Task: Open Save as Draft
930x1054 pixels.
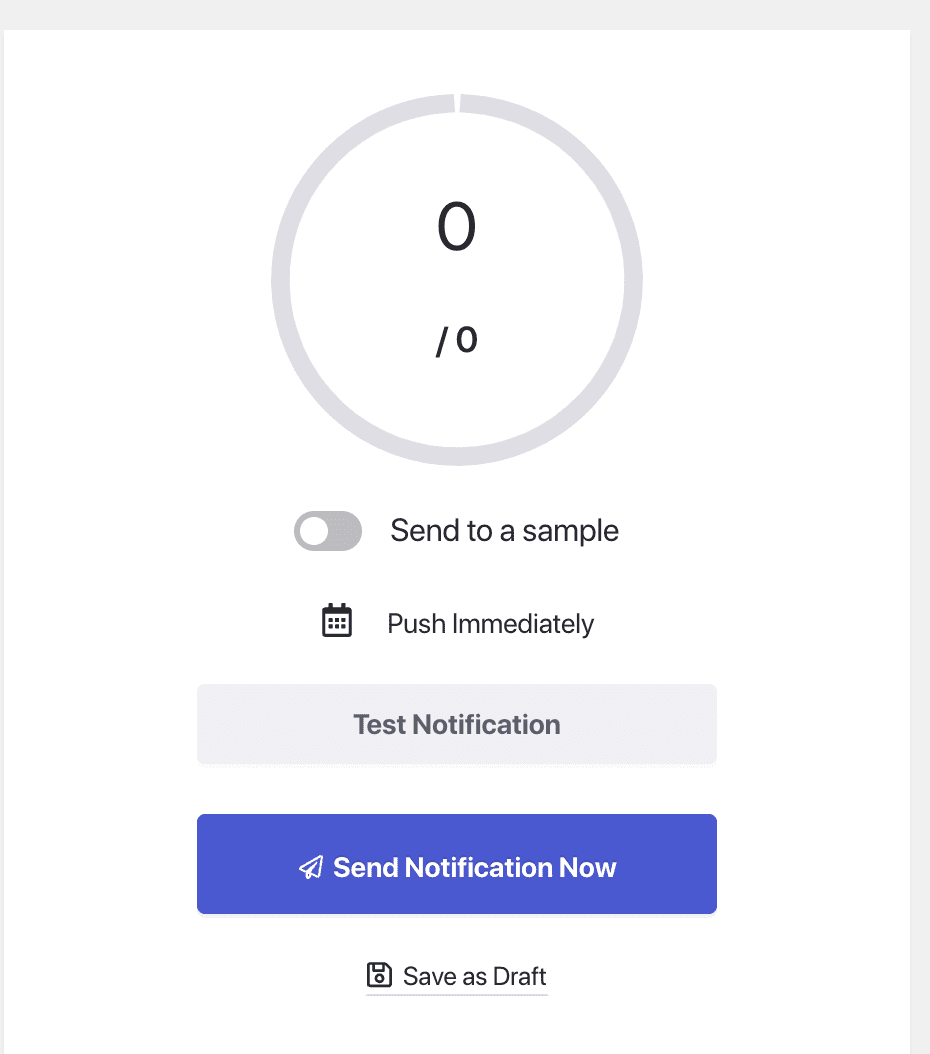Action: [x=456, y=975]
